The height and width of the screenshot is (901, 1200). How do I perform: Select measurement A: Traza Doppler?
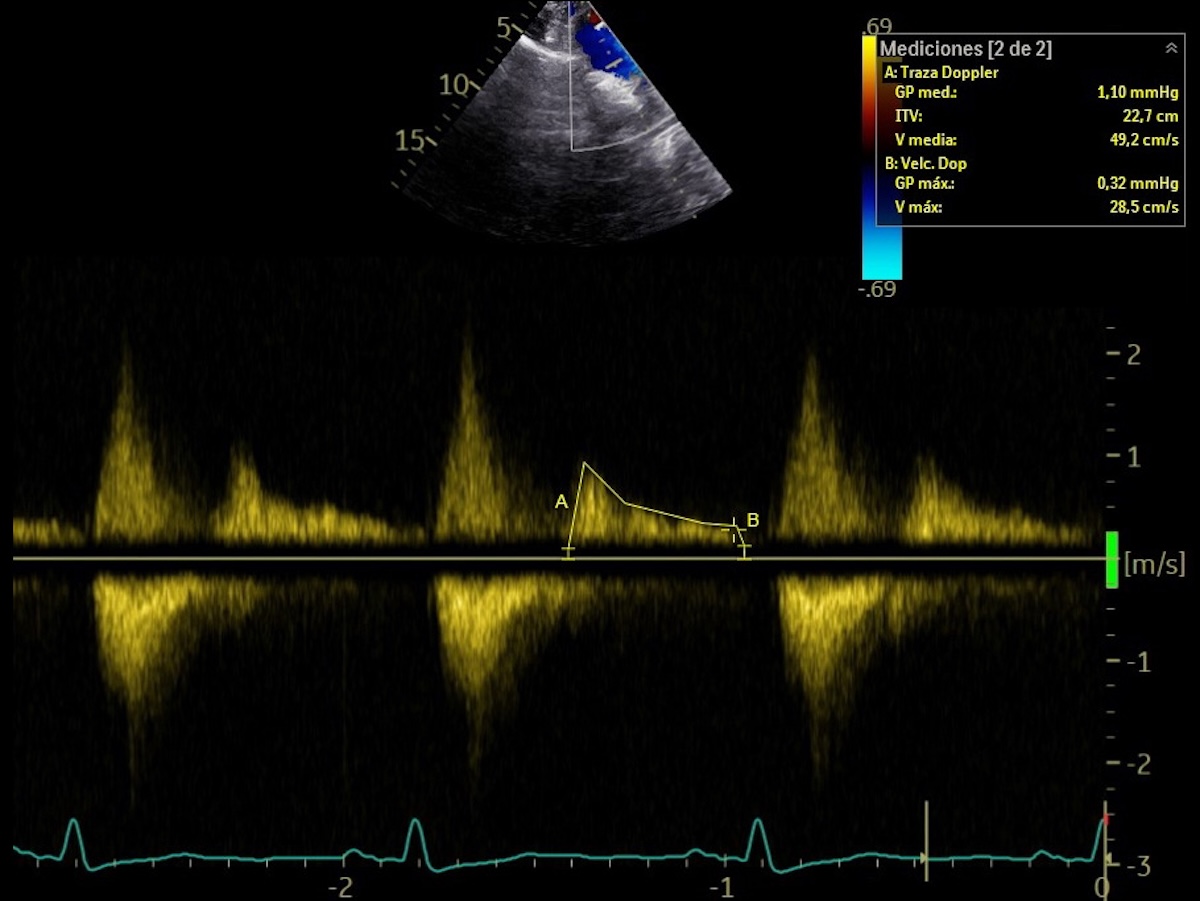(942, 73)
